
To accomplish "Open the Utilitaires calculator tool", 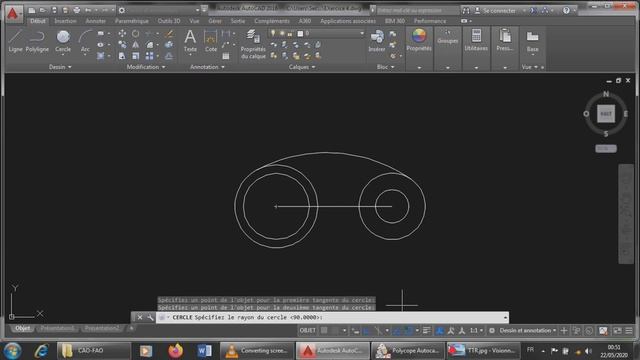I will pos(476,40).
